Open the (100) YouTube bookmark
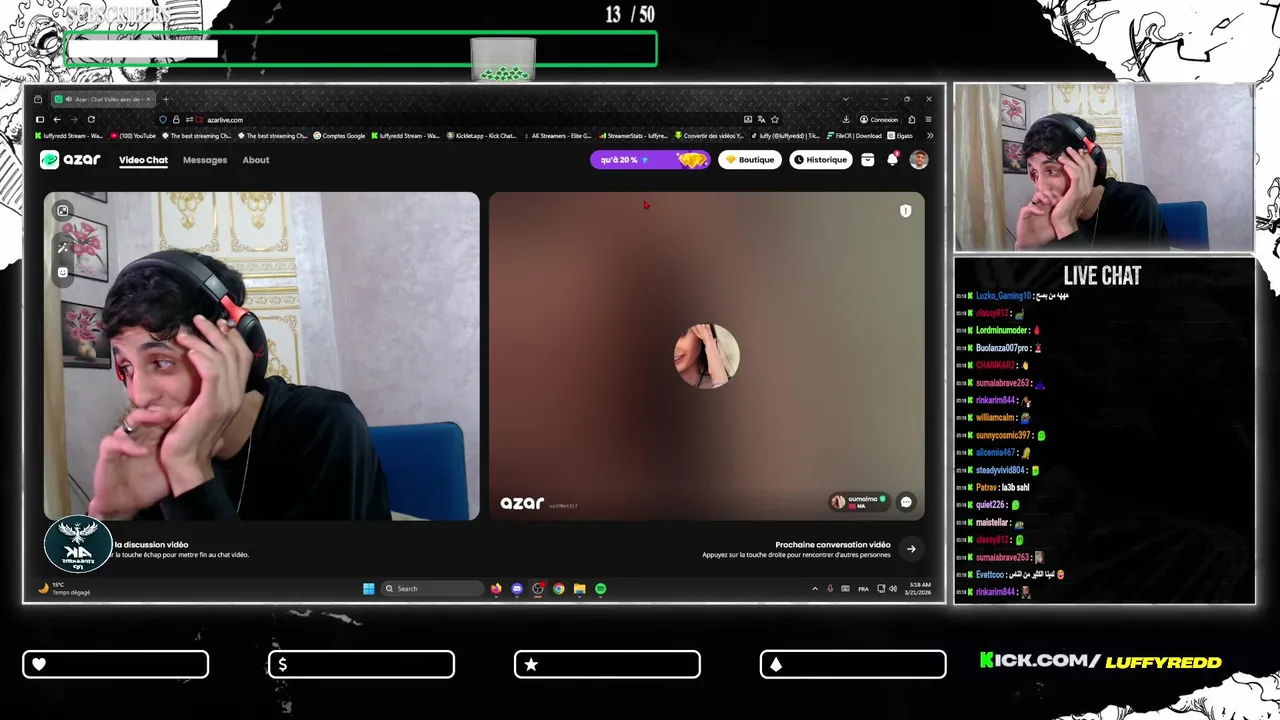This screenshot has height=720, width=1280. point(133,136)
